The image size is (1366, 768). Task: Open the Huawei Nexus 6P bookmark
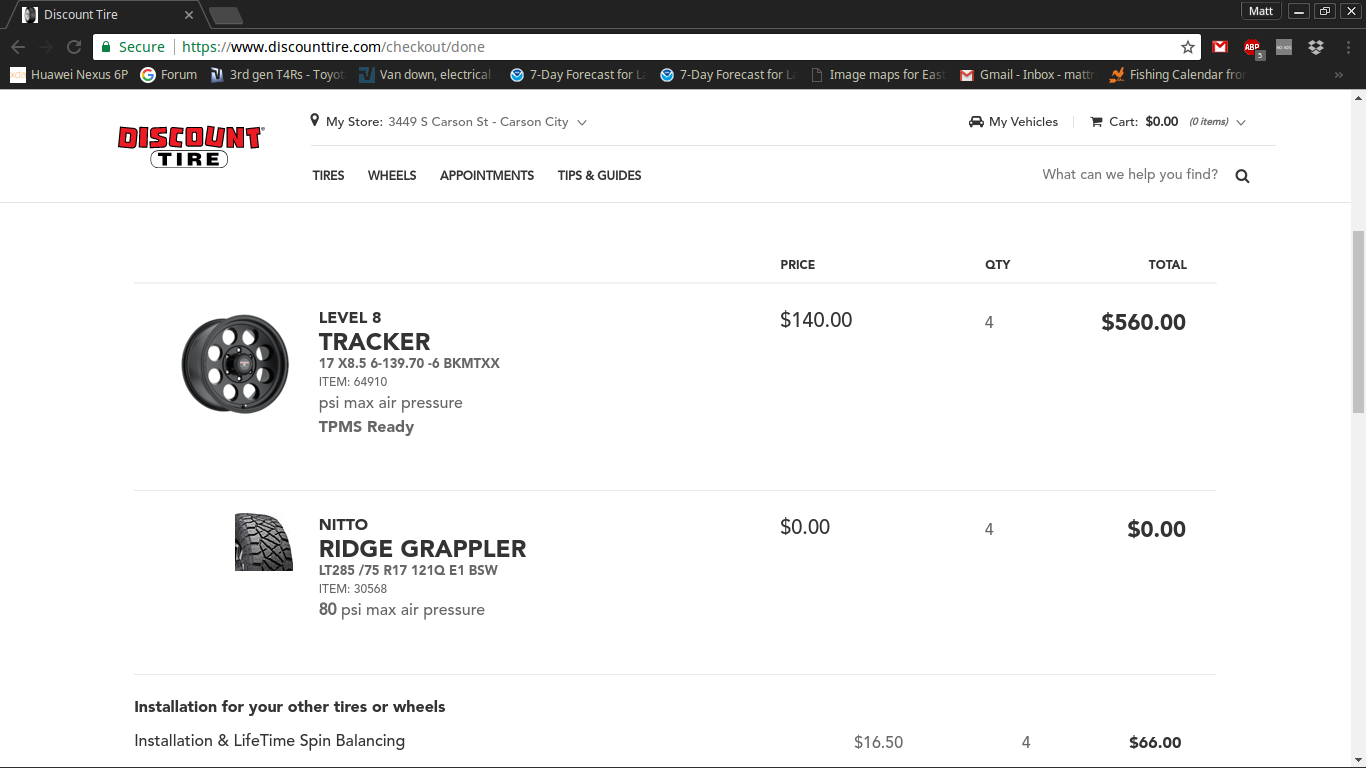pos(69,75)
